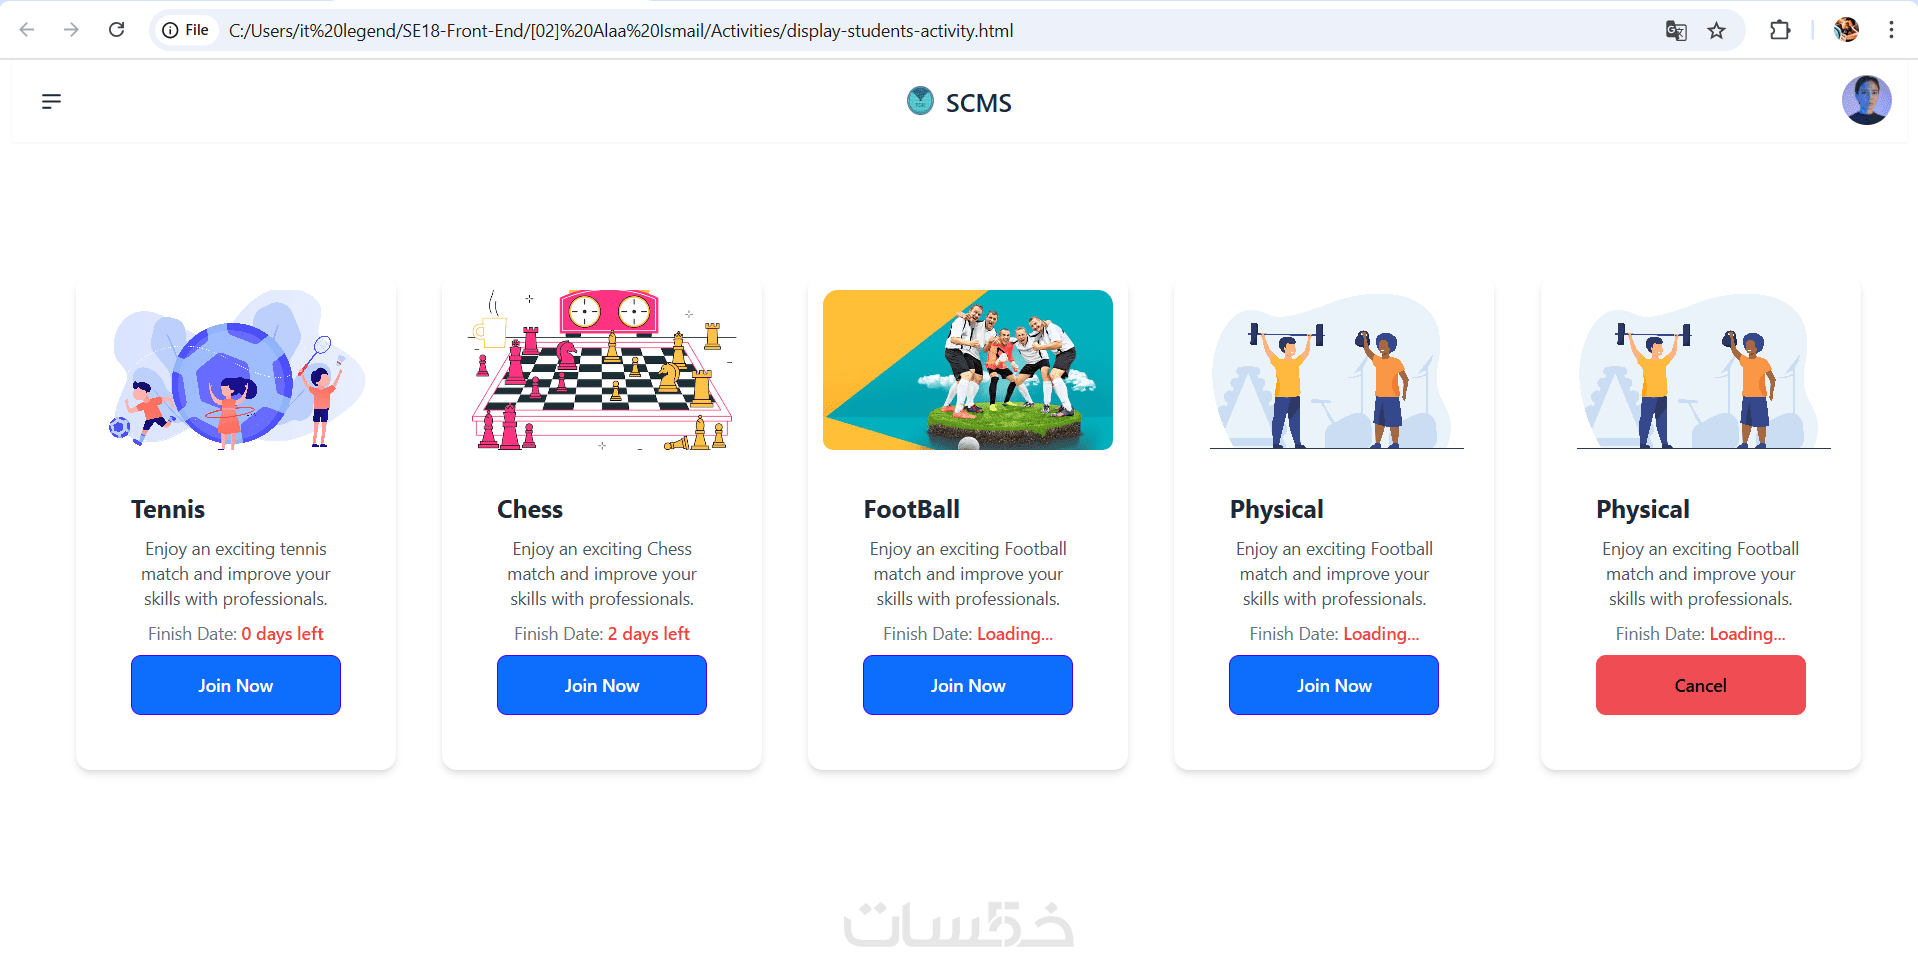
Task: Open the hamburger sidebar menu icon
Action: click(x=51, y=101)
